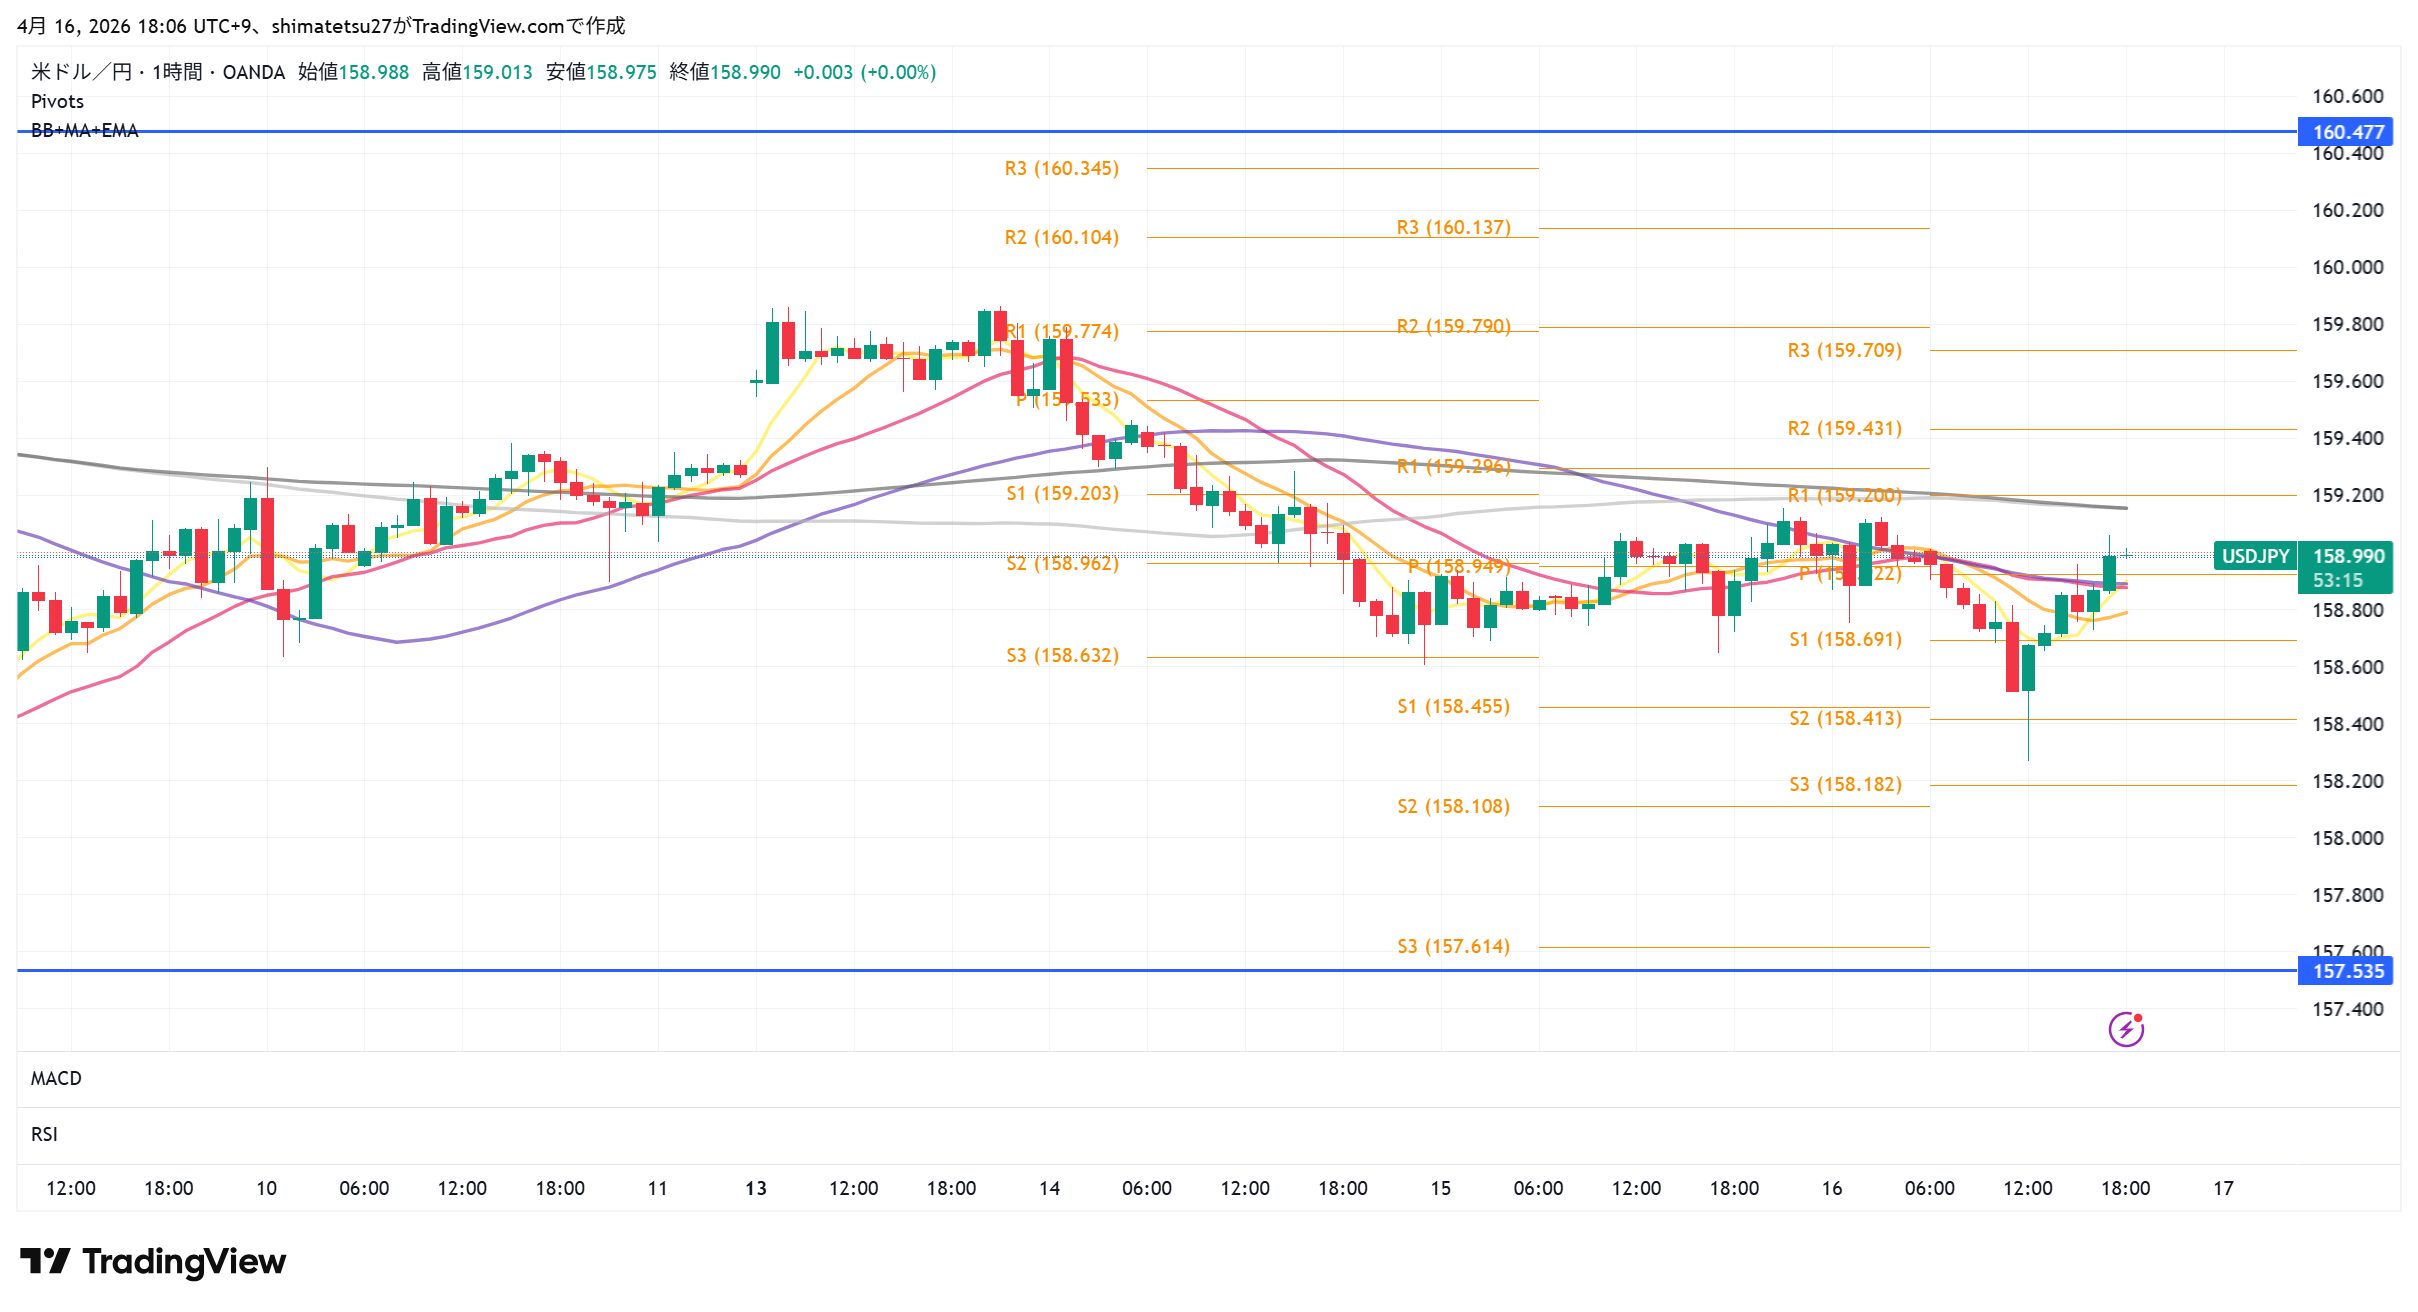
Task: Click the 53:15 bar countdown timer
Action: 2337,580
